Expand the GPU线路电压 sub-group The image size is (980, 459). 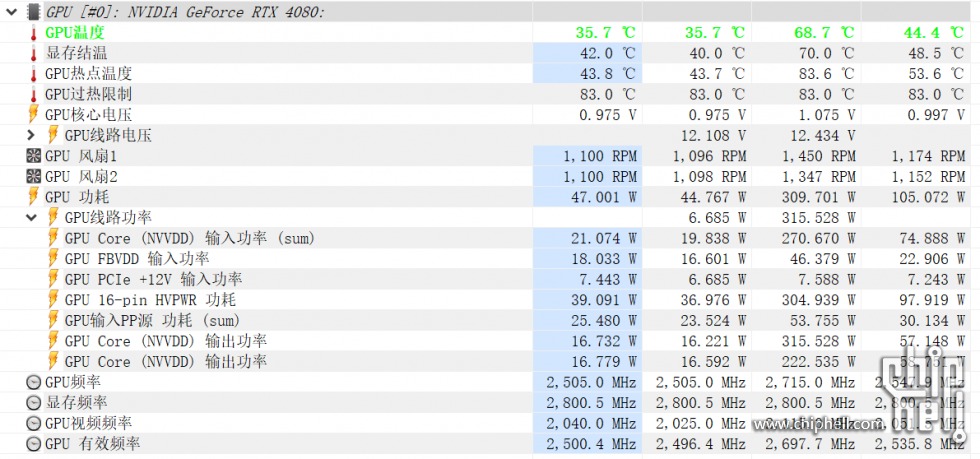click(31, 135)
